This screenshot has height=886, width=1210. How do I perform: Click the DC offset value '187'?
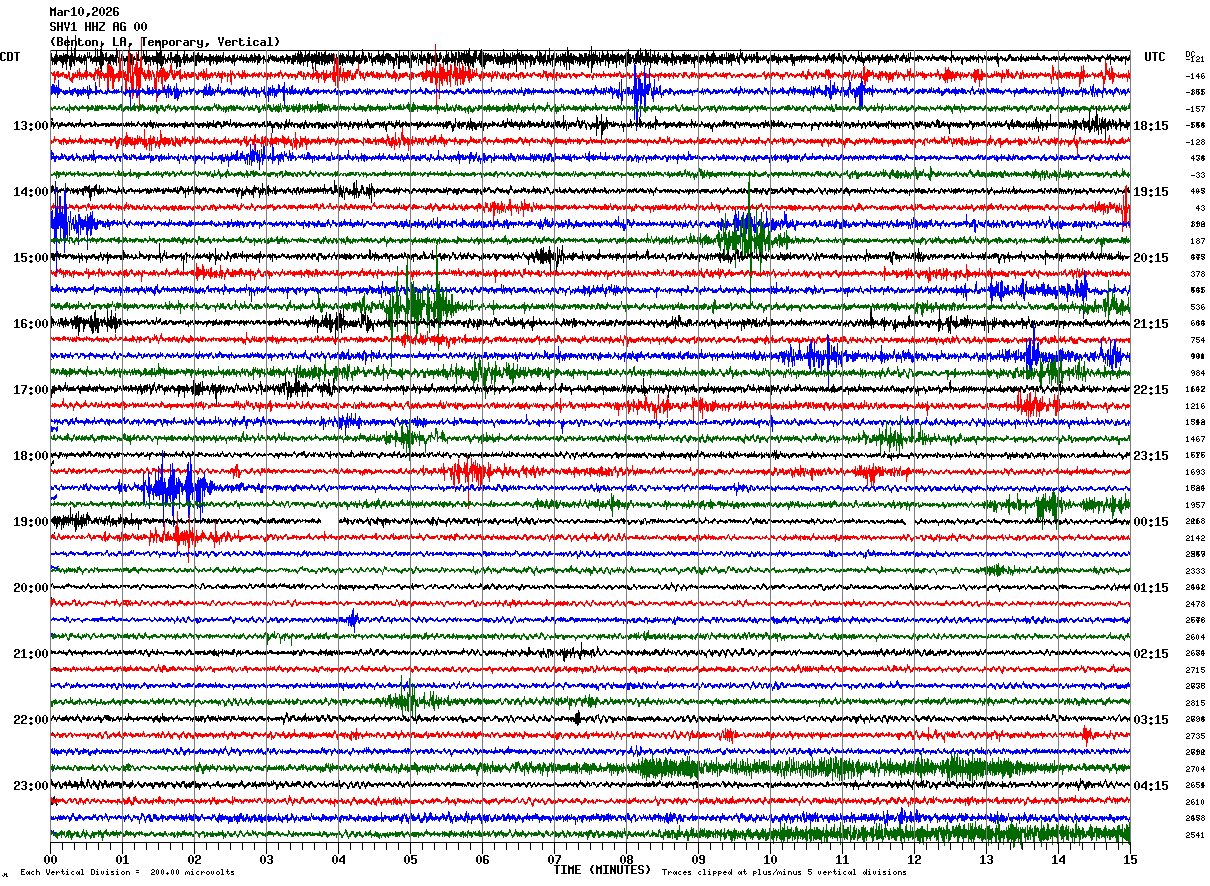point(1197,241)
